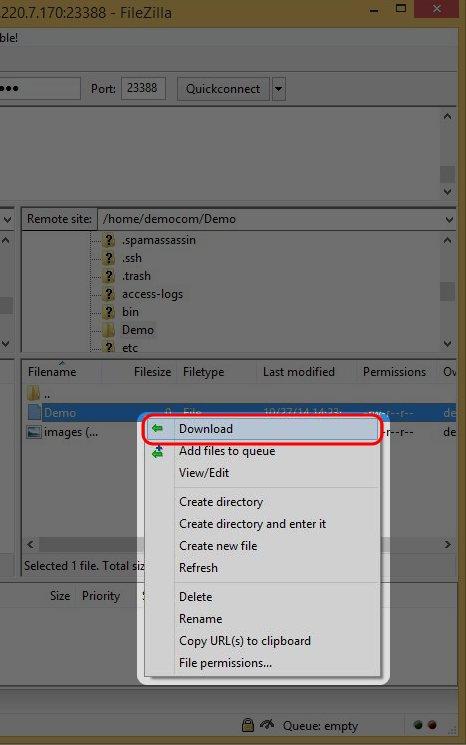
Task: Minimize the FileZilla window
Action: (x=374, y=10)
